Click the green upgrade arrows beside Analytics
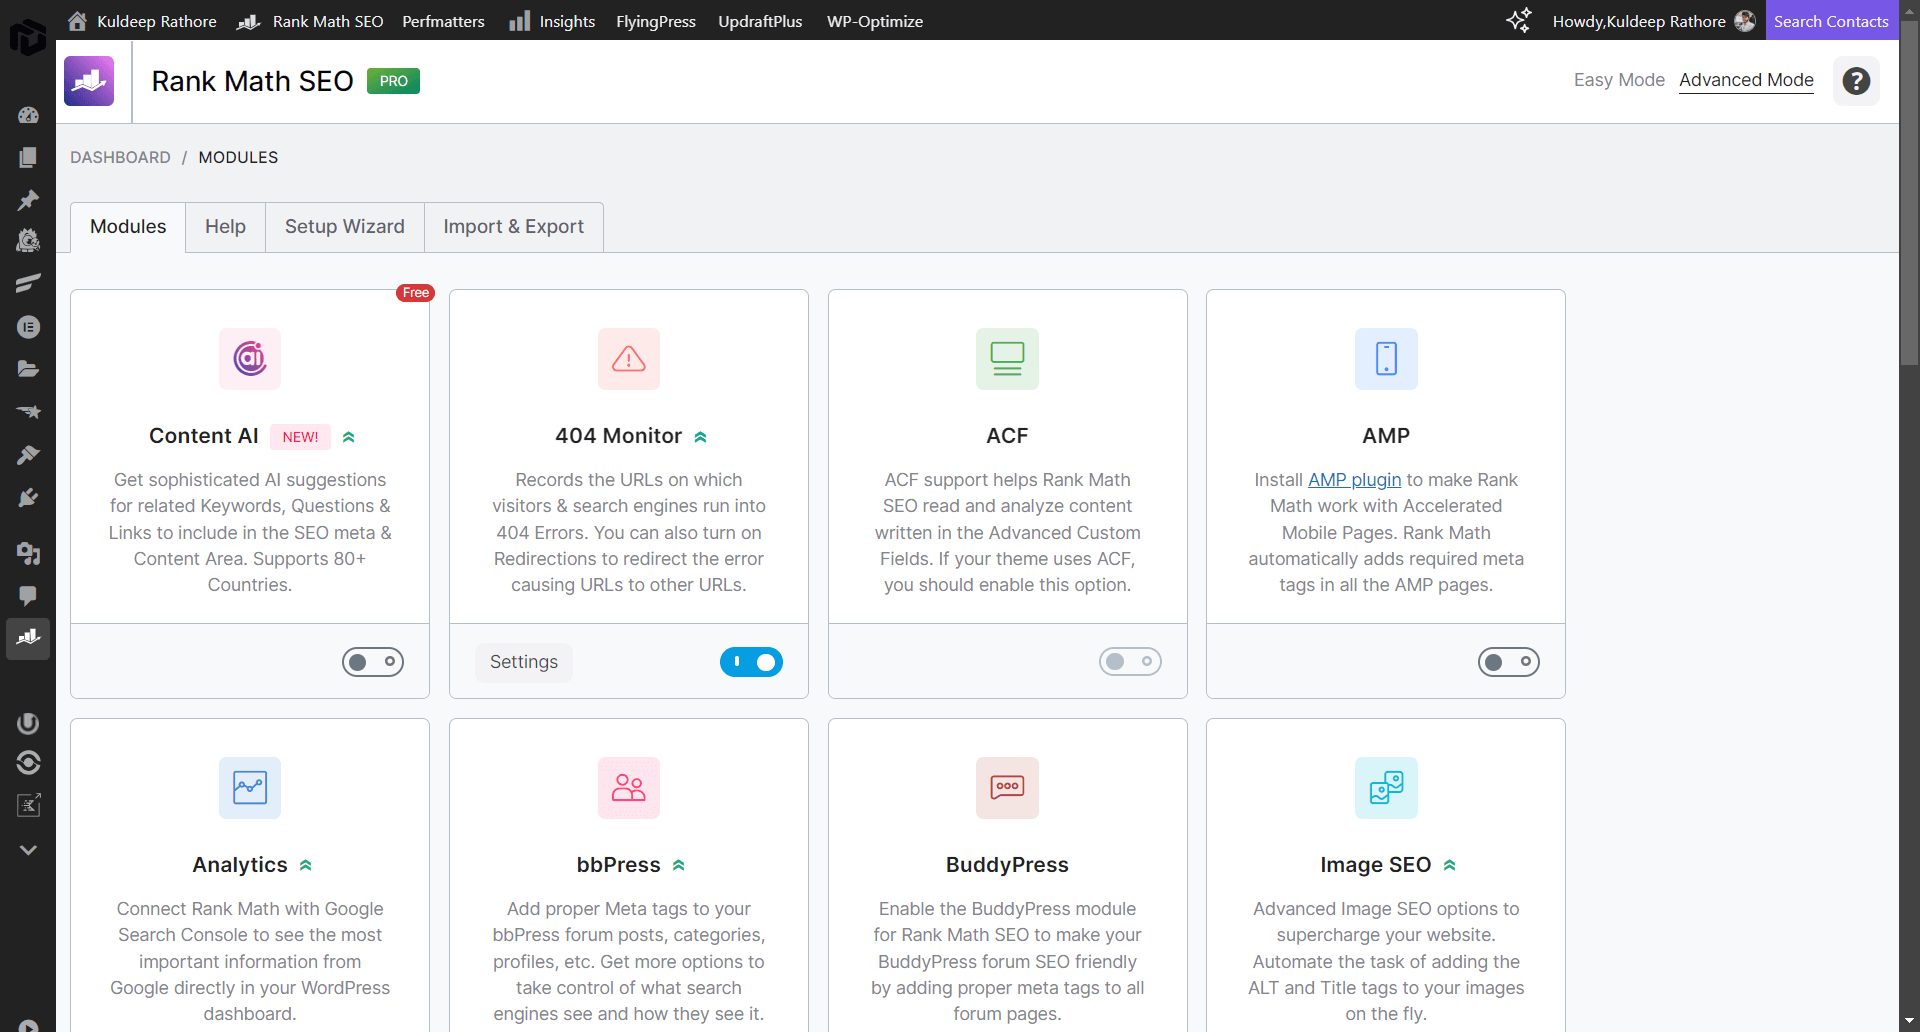 click(306, 865)
